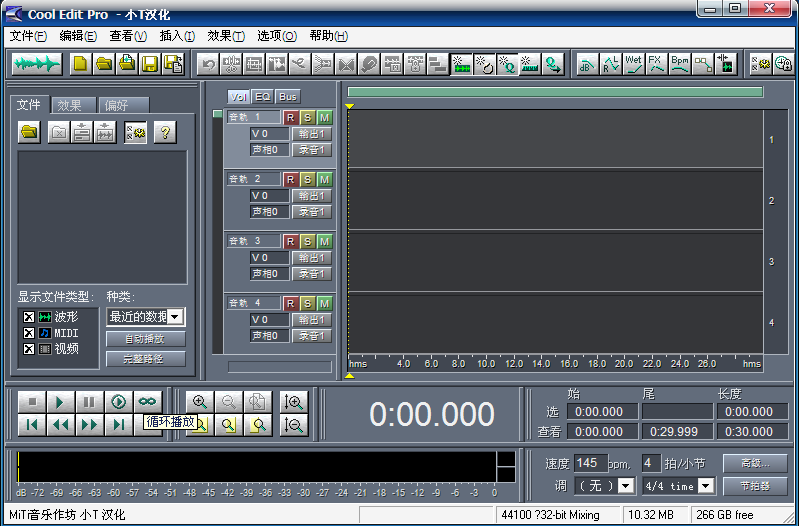Click the rewind transport button
Screen dimensions: 799x526
[x=61, y=425]
